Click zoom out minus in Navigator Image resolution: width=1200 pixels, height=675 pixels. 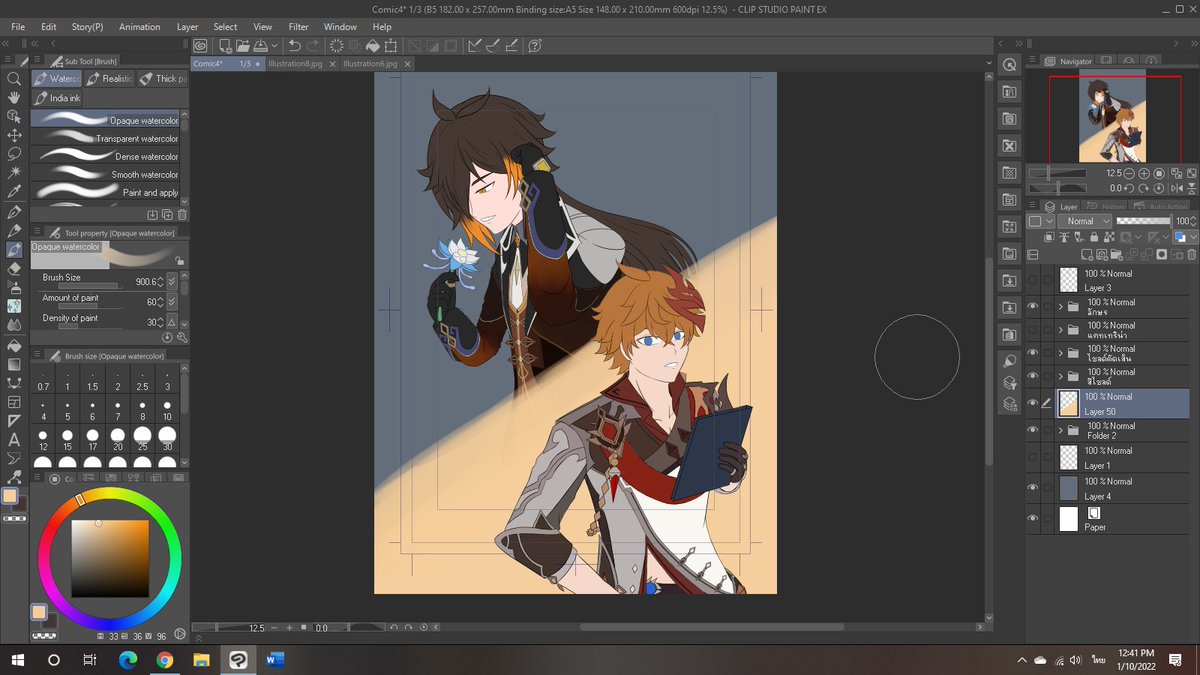tap(1129, 173)
